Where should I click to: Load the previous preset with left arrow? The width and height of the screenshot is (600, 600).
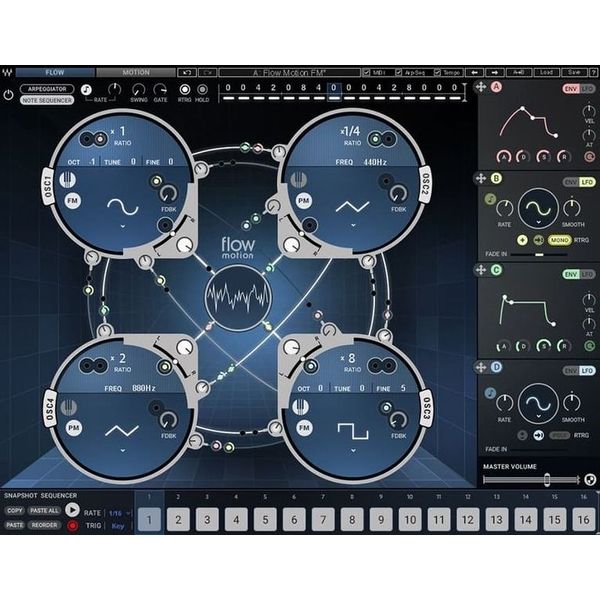[x=475, y=72]
